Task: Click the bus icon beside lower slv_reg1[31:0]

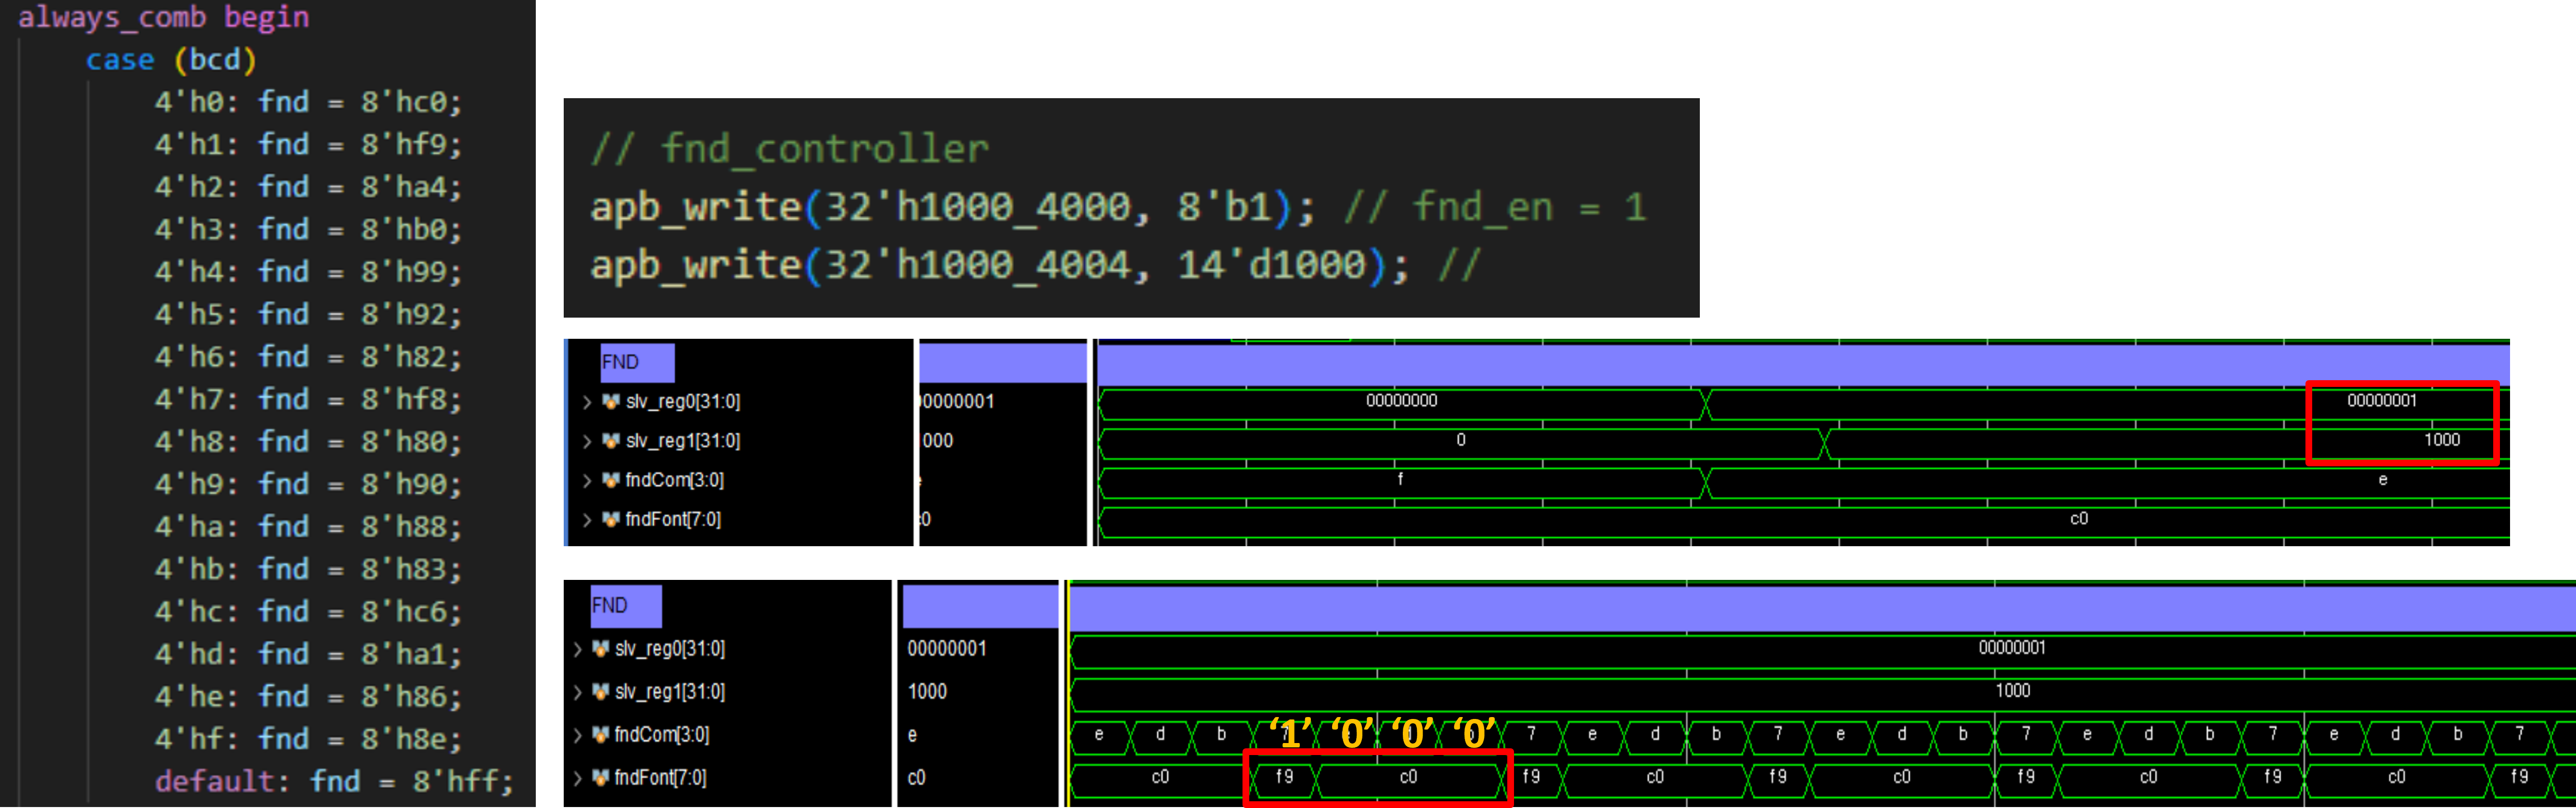Action: tap(600, 691)
